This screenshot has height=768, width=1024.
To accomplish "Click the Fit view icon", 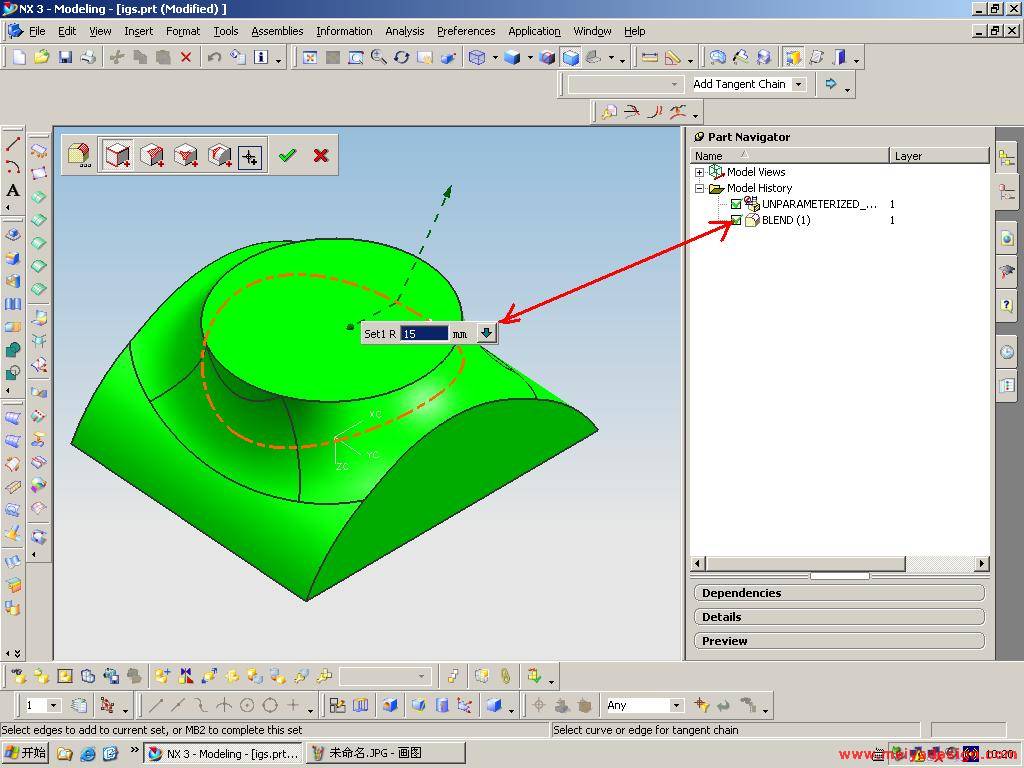I will click(x=310, y=58).
